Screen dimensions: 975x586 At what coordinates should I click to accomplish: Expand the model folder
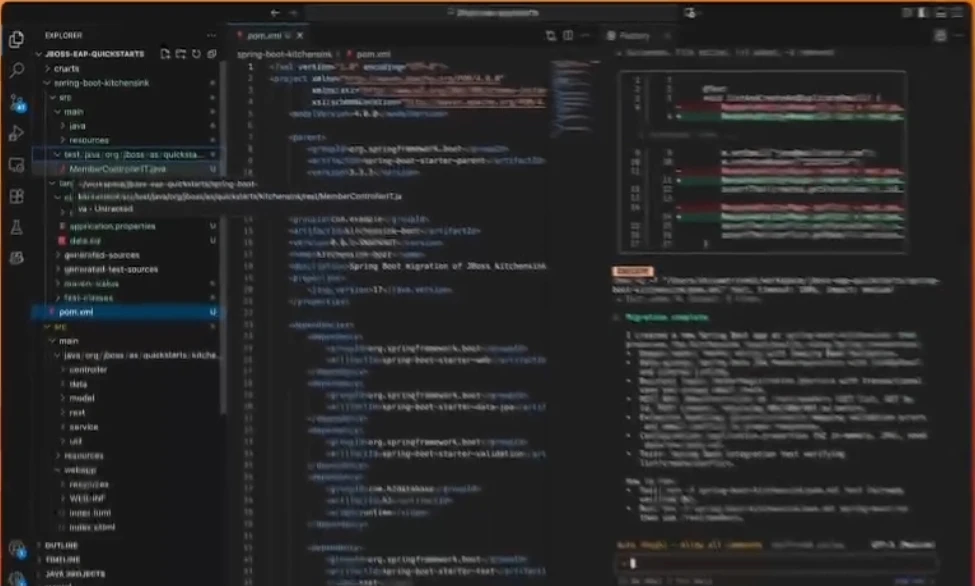click(x=81, y=398)
